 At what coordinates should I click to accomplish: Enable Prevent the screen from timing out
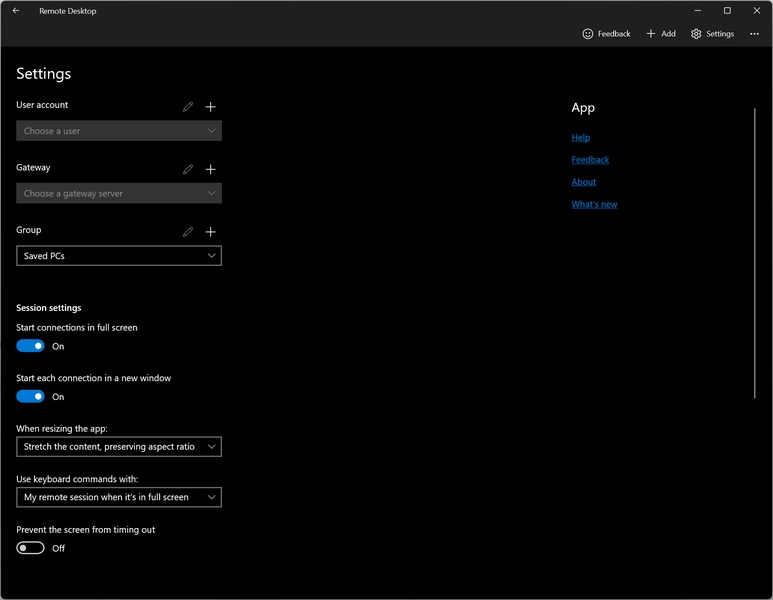[31, 548]
